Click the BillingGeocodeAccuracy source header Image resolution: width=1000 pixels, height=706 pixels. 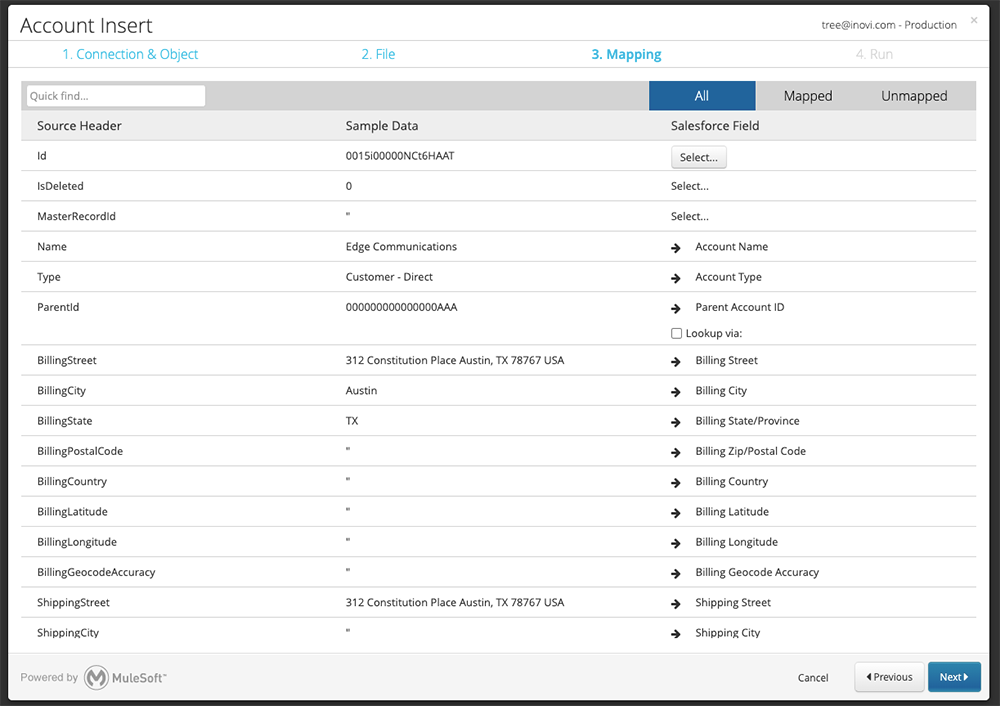[96, 572]
